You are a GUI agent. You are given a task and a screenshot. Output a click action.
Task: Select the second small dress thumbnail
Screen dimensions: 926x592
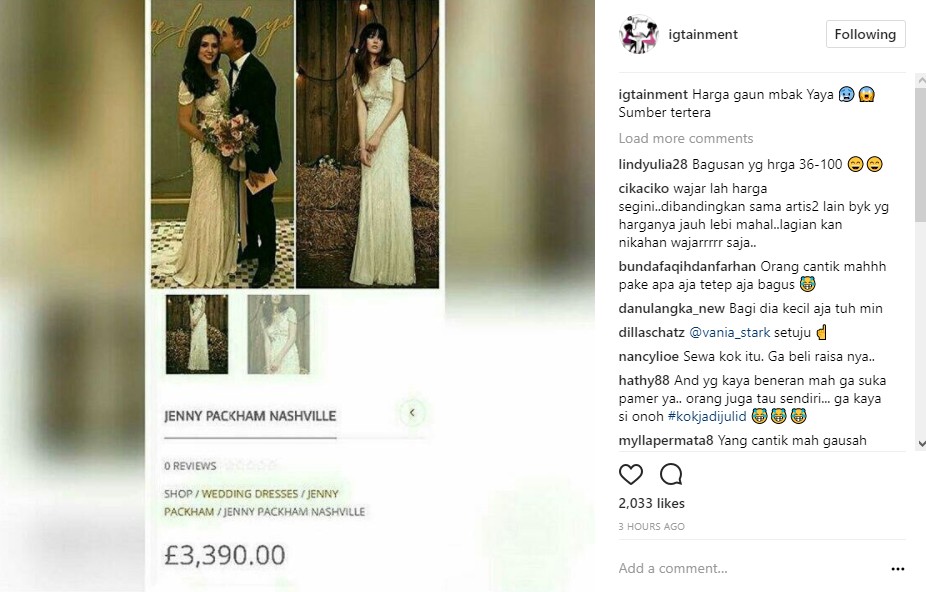click(x=278, y=334)
